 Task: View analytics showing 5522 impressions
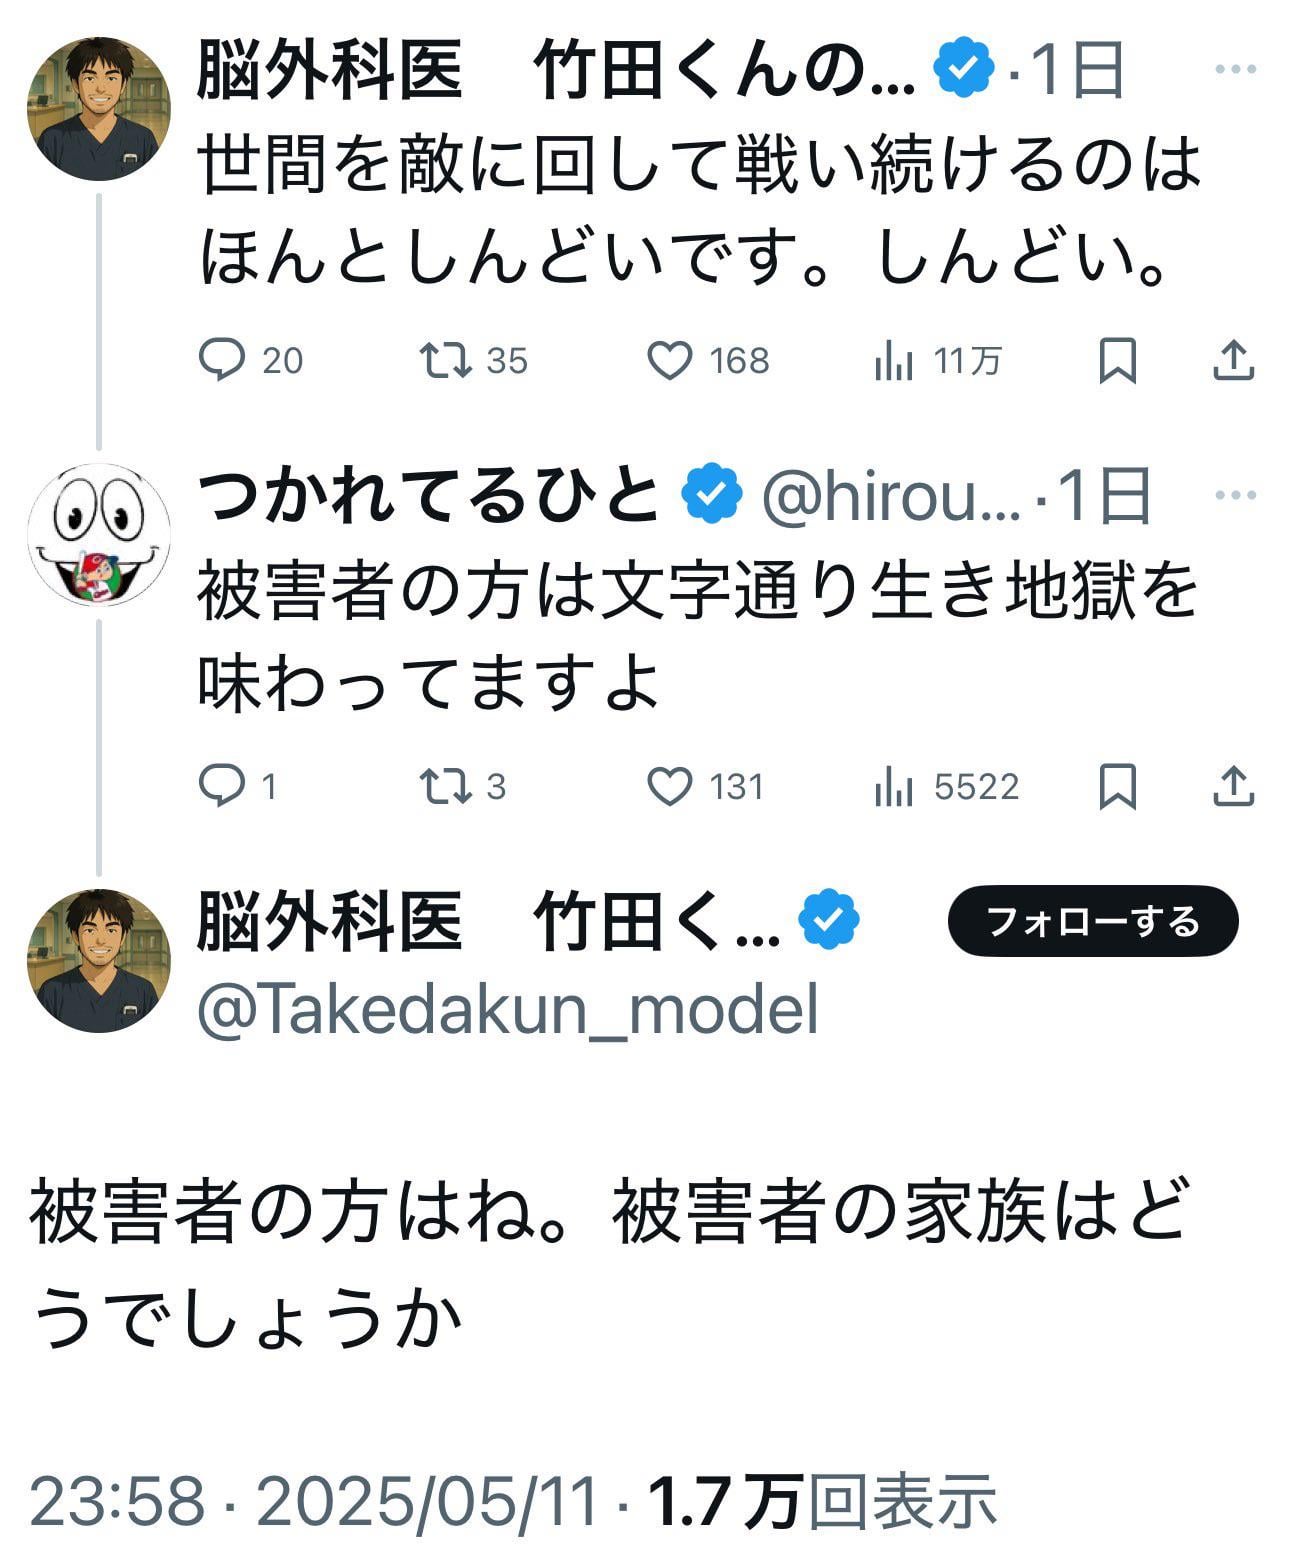pos(894,786)
